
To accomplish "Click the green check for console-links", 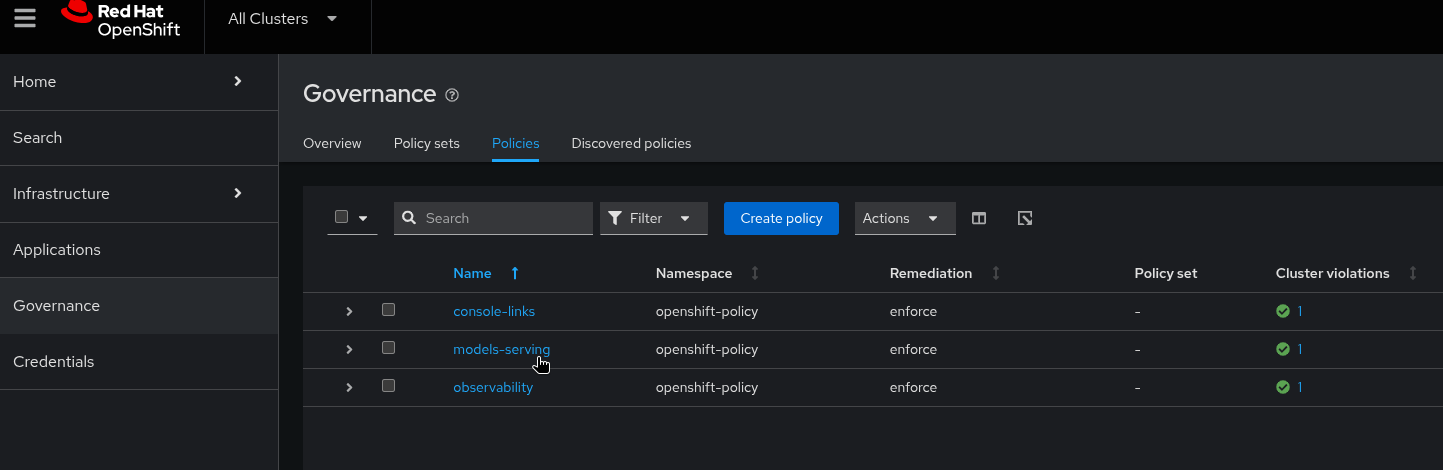I will click(x=1283, y=311).
